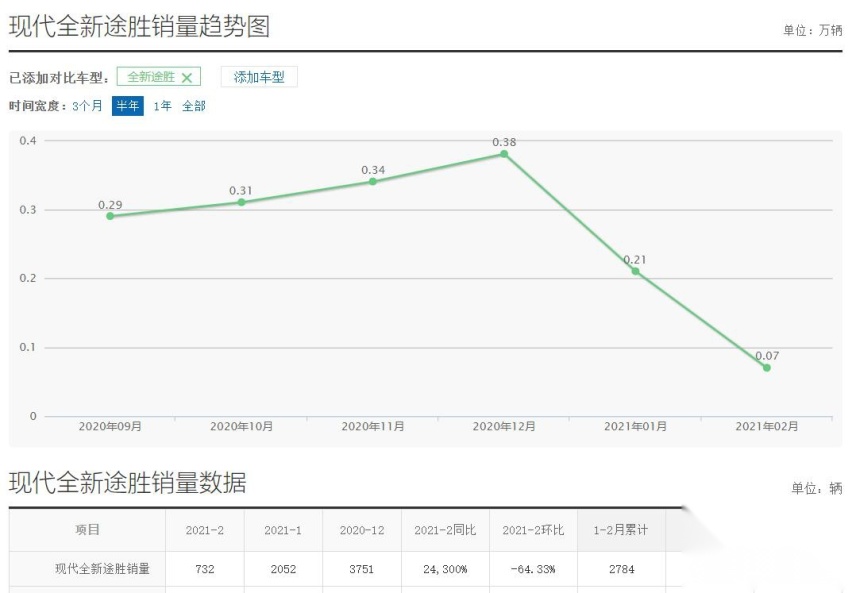Select the 1年 time range
The width and height of the screenshot is (852, 593).
tap(162, 105)
